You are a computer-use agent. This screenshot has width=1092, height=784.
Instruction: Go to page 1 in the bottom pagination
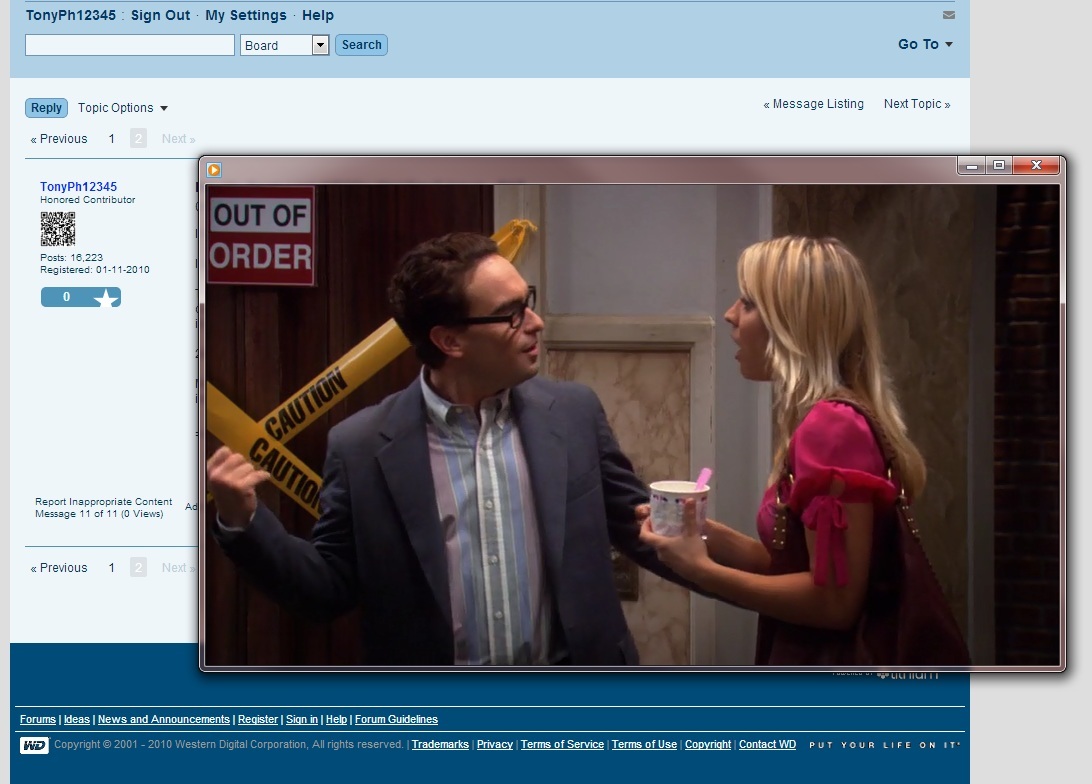111,567
